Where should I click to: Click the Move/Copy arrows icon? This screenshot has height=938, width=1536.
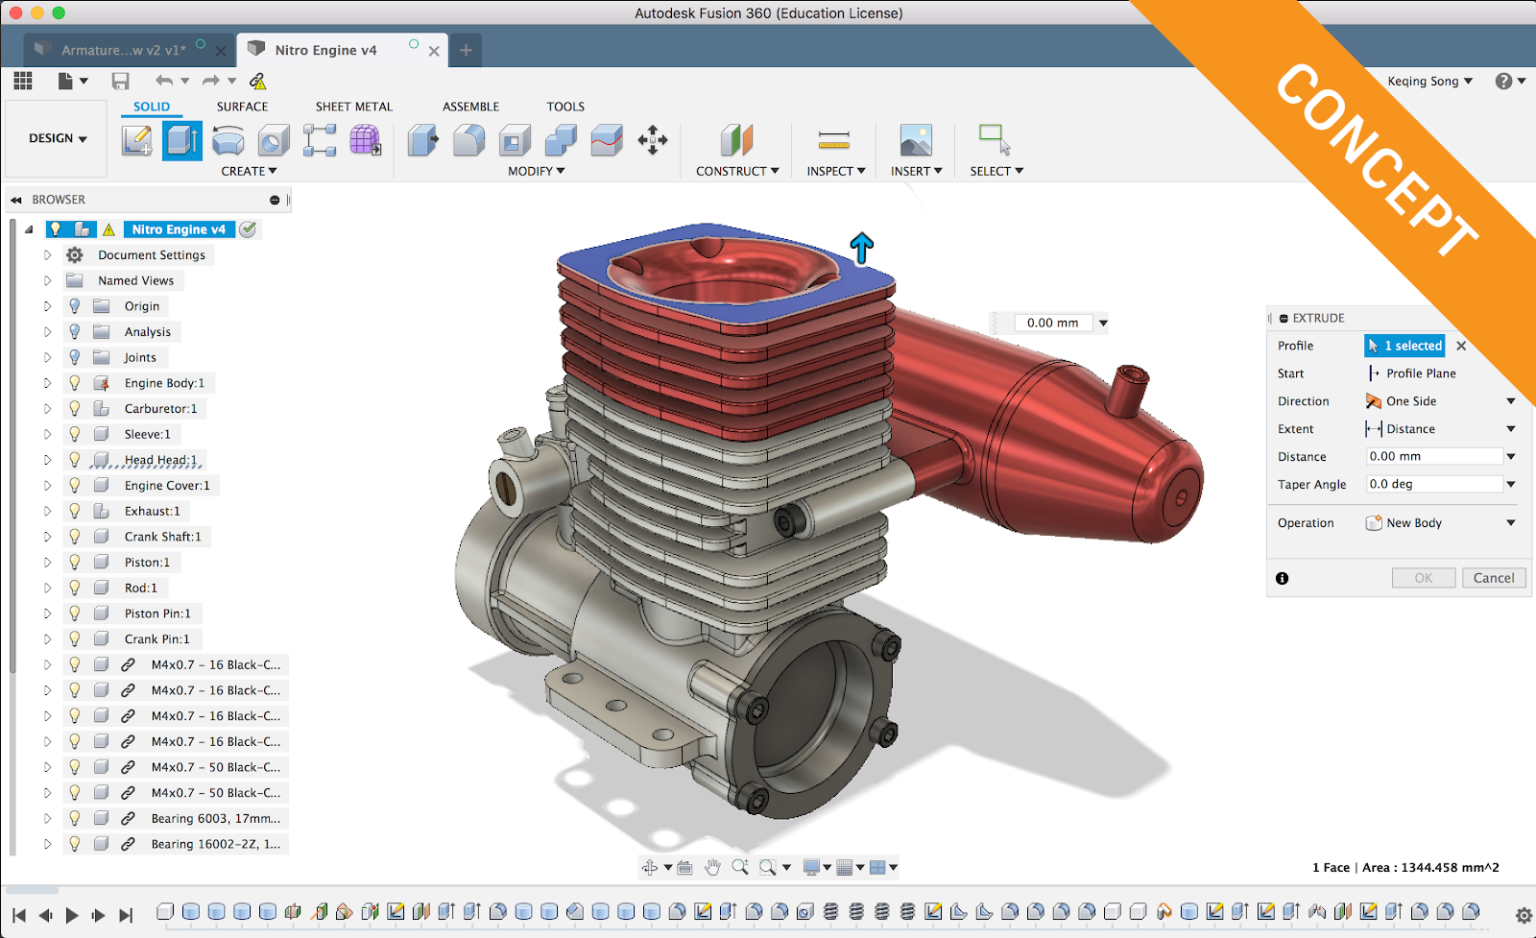652,140
